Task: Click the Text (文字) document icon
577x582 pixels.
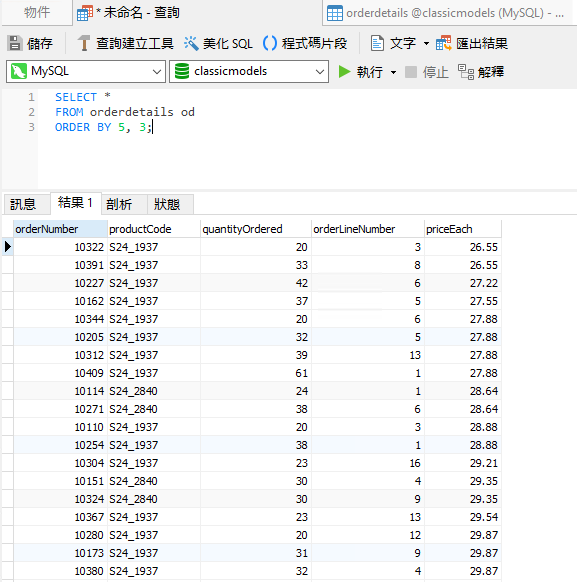Action: [377, 43]
